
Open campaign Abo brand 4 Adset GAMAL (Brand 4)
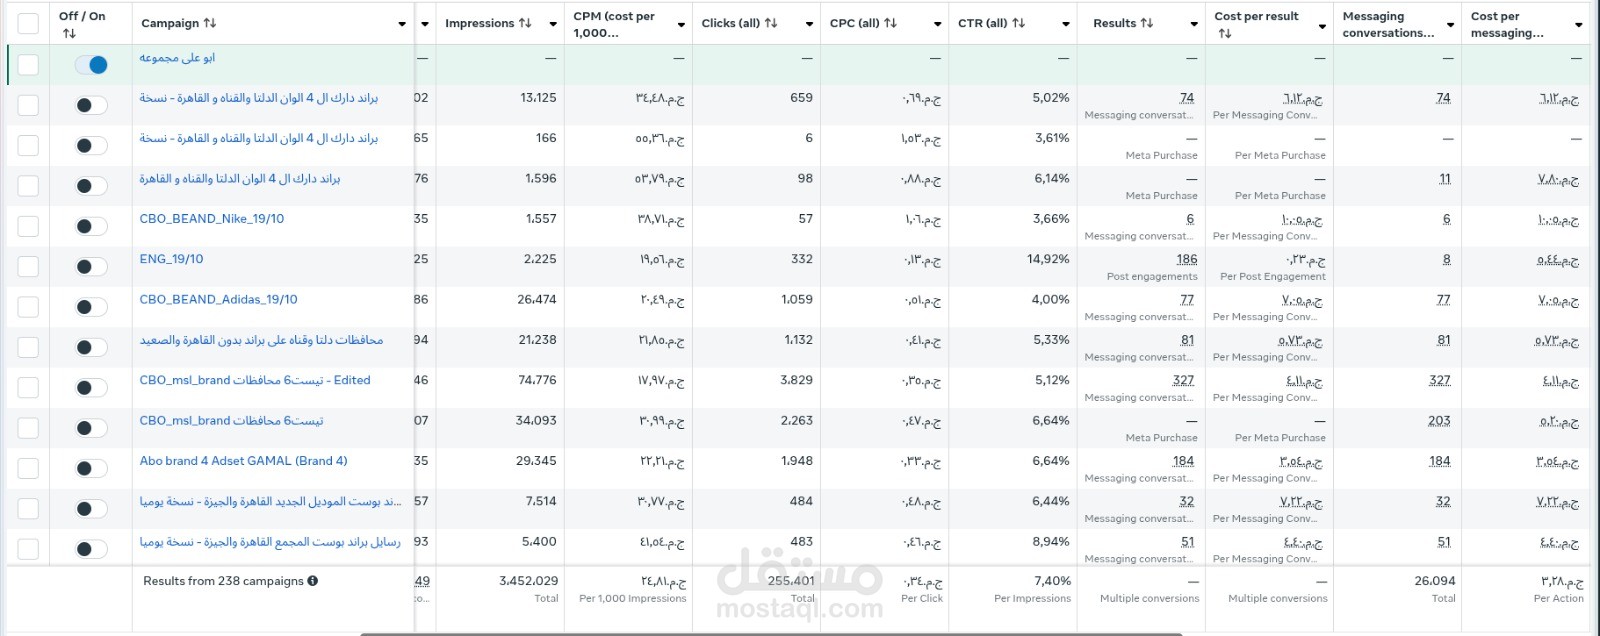244,461
